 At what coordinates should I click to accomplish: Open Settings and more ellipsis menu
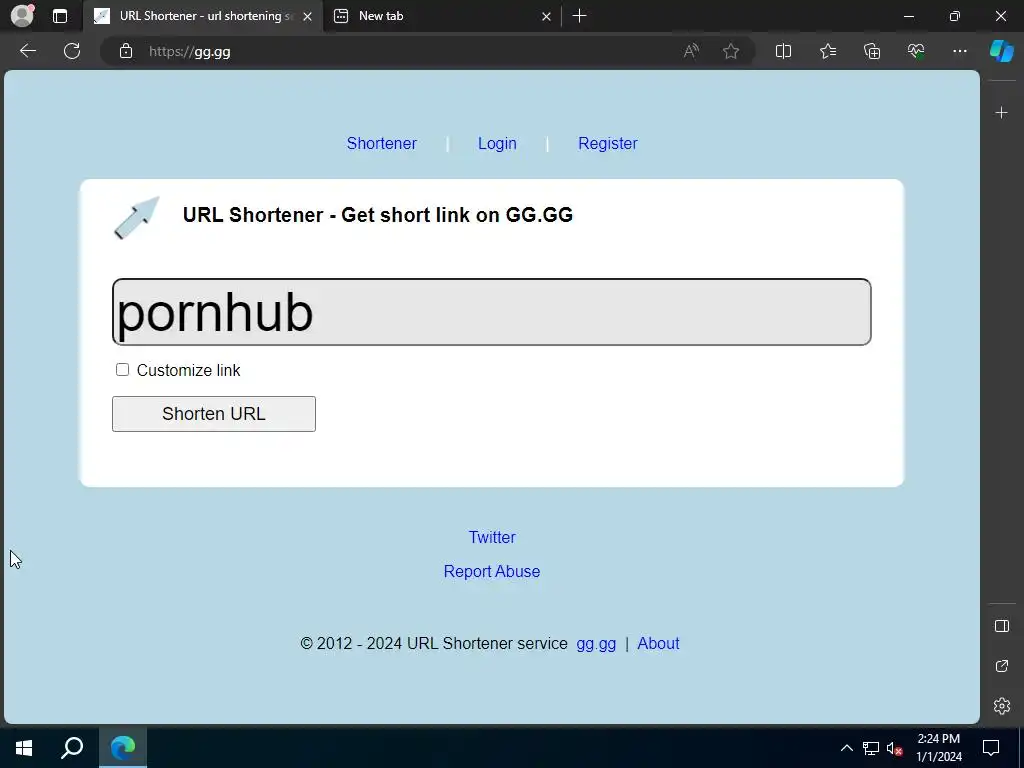click(x=959, y=51)
